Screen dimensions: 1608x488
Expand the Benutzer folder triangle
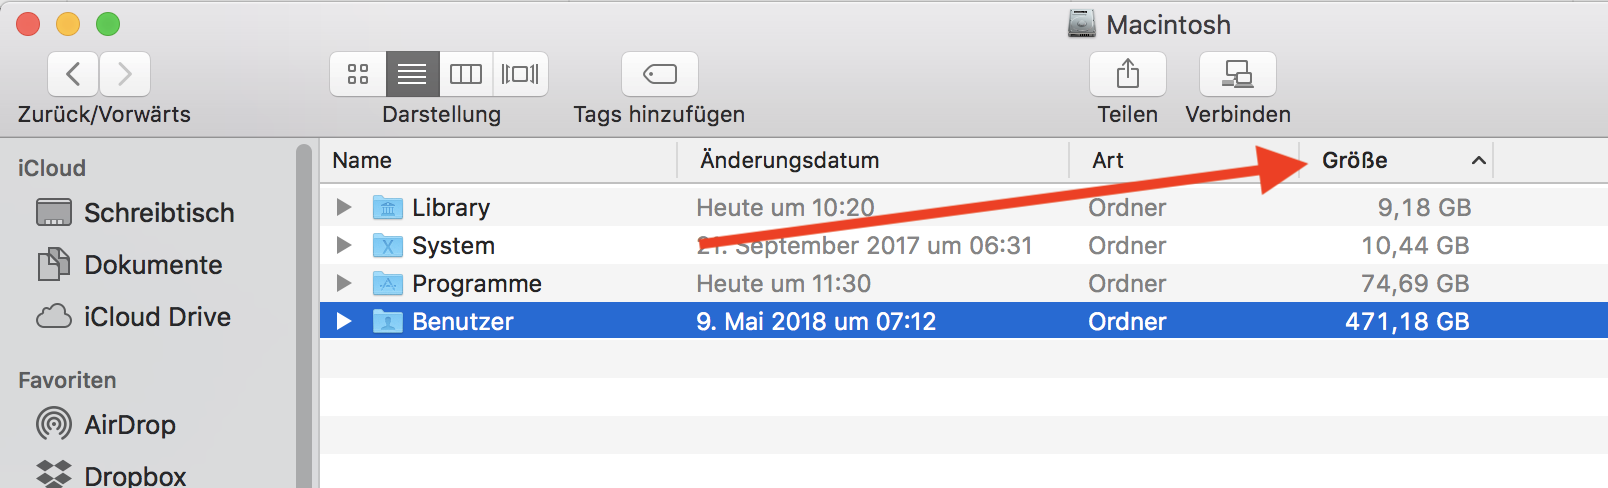point(344,321)
